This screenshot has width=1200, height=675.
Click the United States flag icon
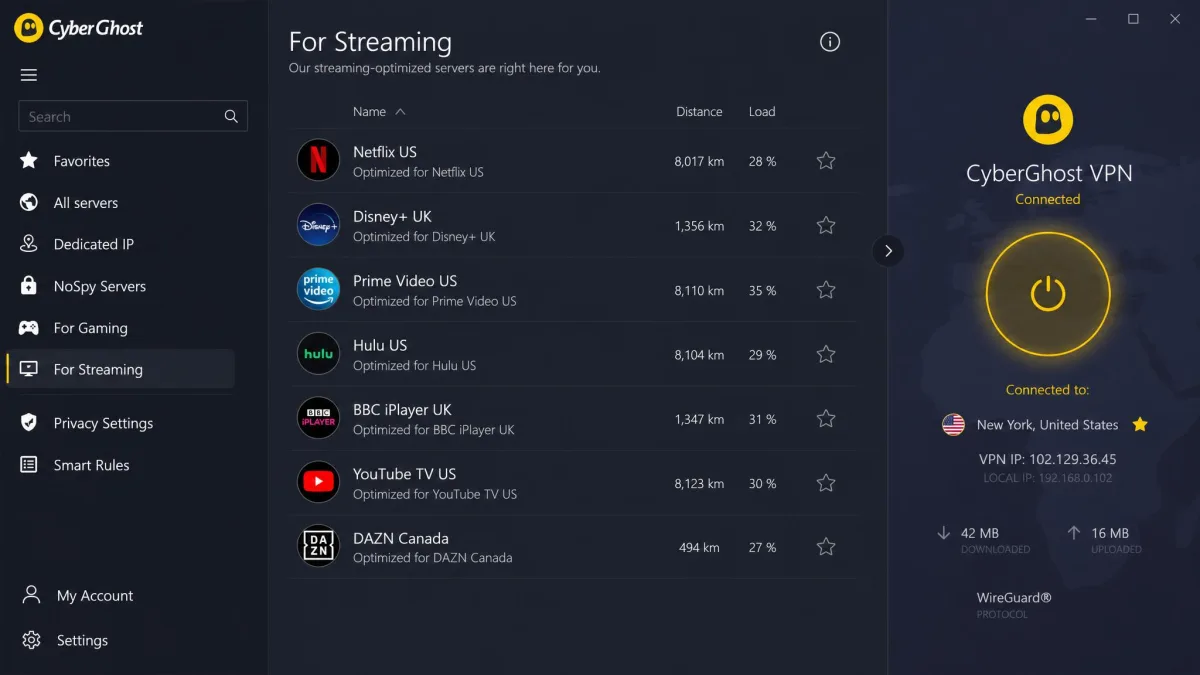click(x=953, y=425)
